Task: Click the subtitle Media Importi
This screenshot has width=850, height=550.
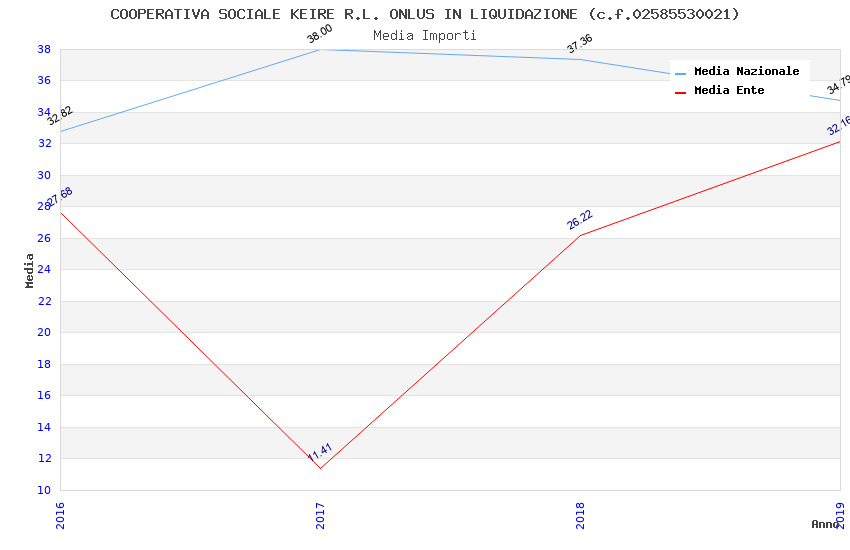Action: pyautogui.click(x=424, y=36)
